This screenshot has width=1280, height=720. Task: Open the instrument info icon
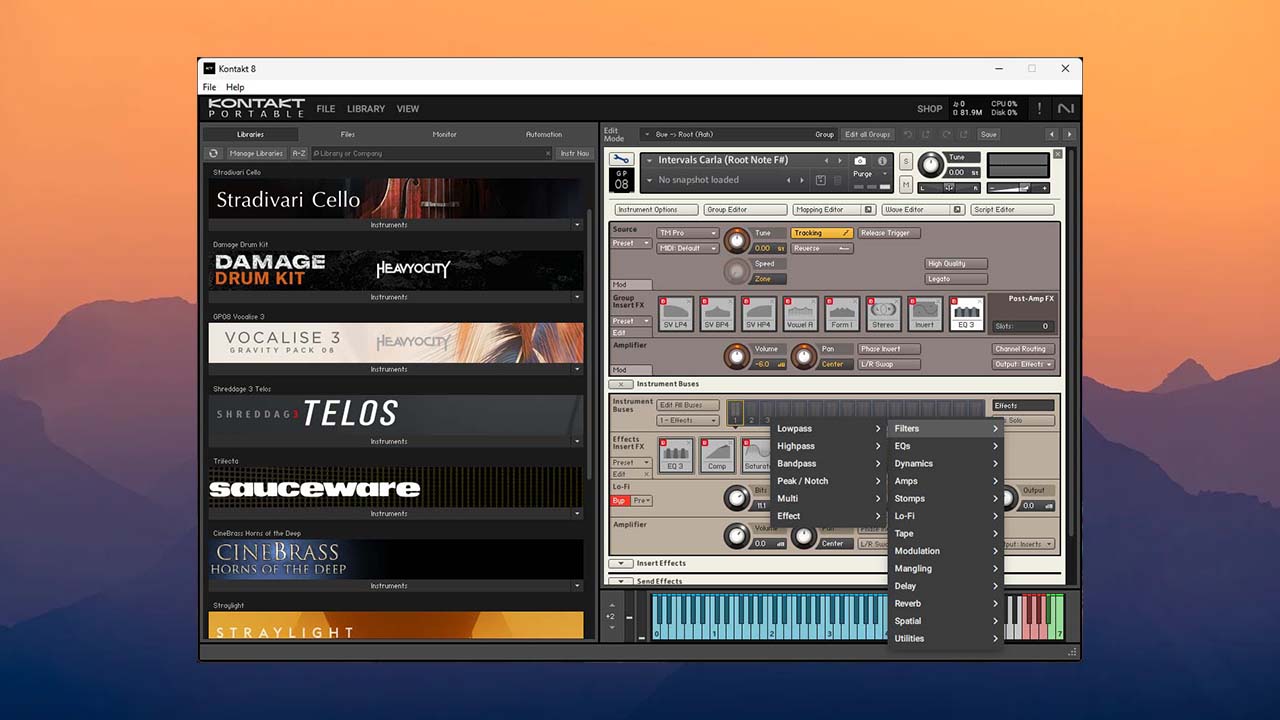(x=882, y=160)
